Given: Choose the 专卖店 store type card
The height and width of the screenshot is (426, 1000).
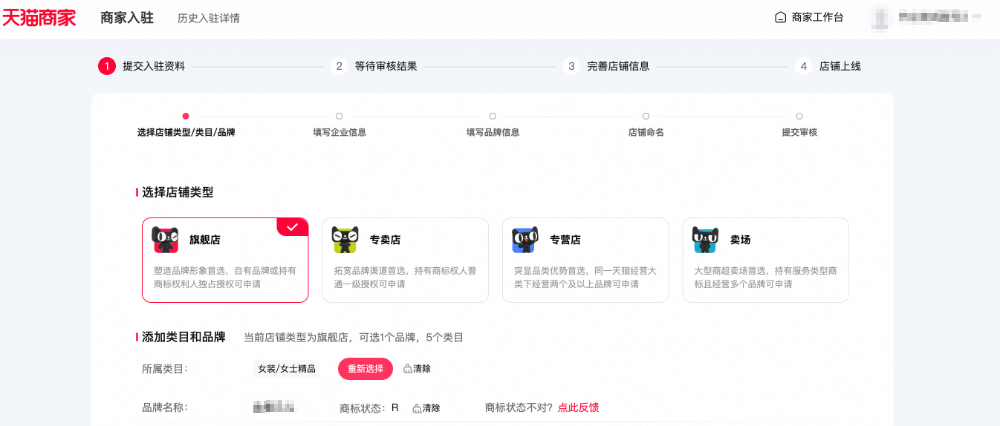Looking at the screenshot, I should point(405,260).
